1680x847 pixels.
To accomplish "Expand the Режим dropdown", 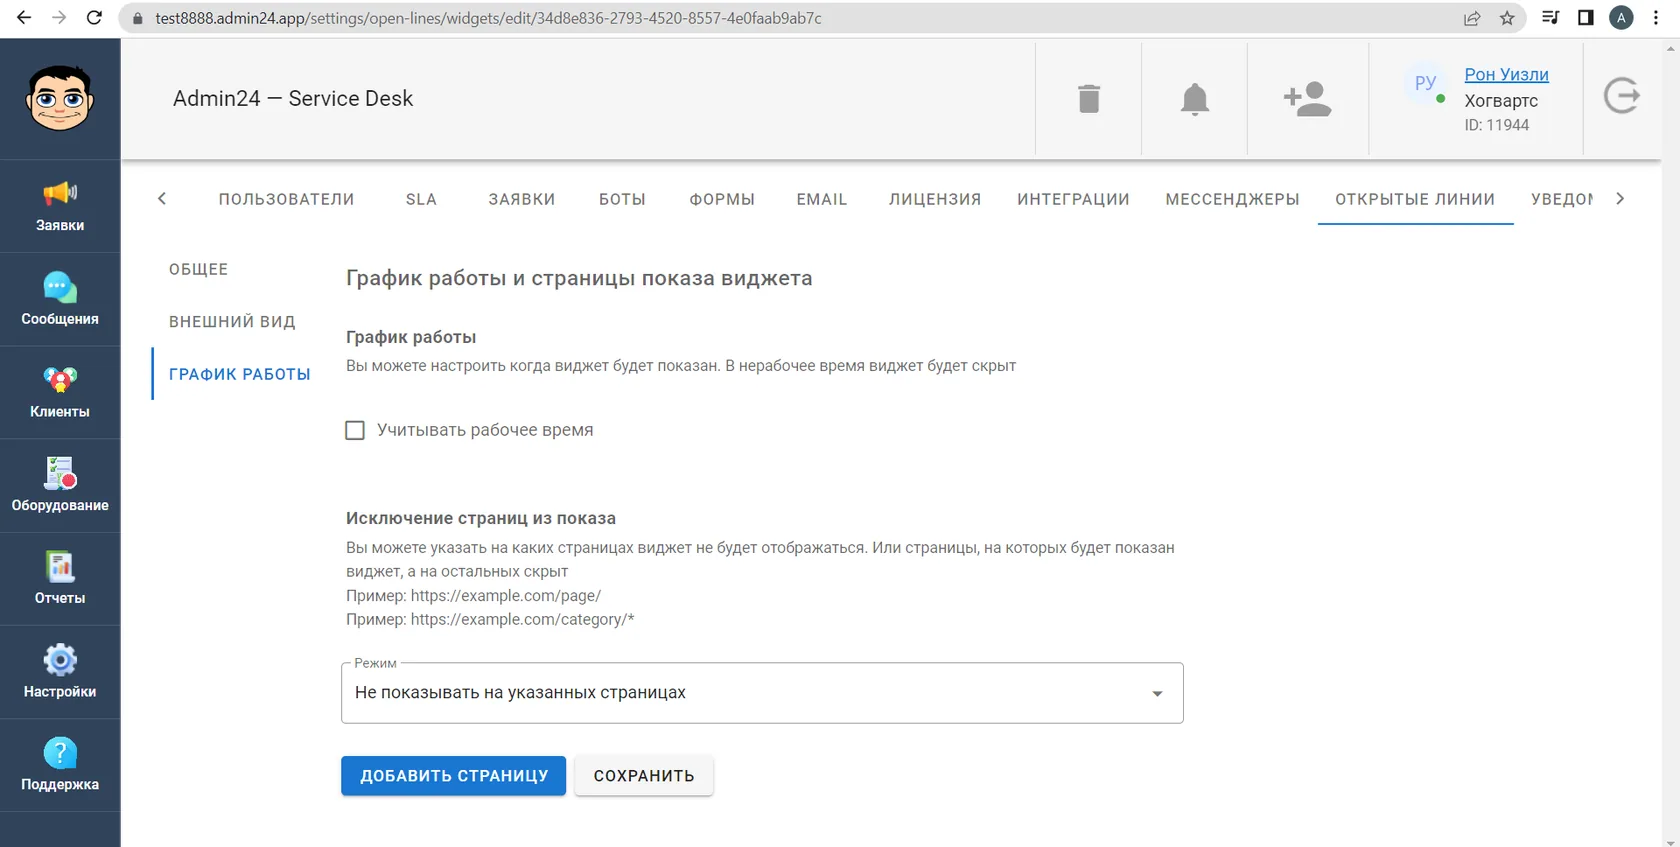I will [x=762, y=693].
